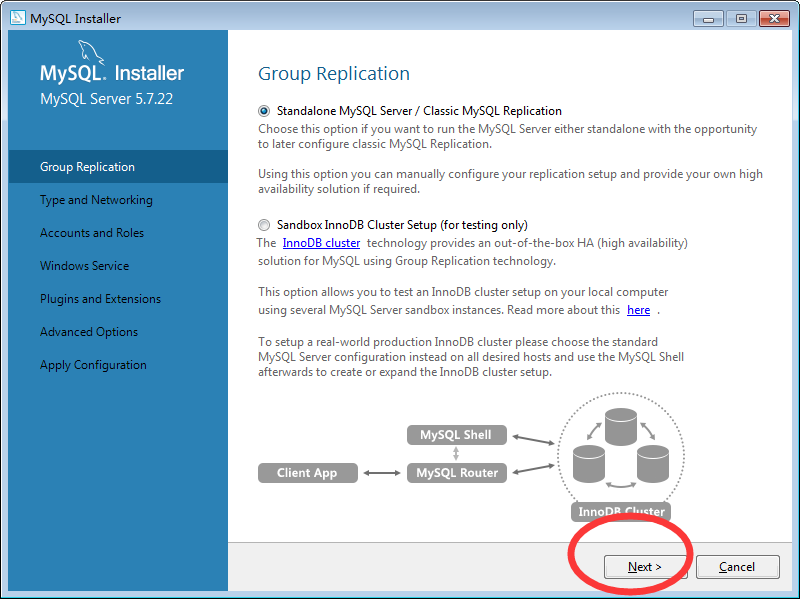Click the 'MySQL Server 5.7.22' version text
Image resolution: width=800 pixels, height=599 pixels.
[107, 98]
